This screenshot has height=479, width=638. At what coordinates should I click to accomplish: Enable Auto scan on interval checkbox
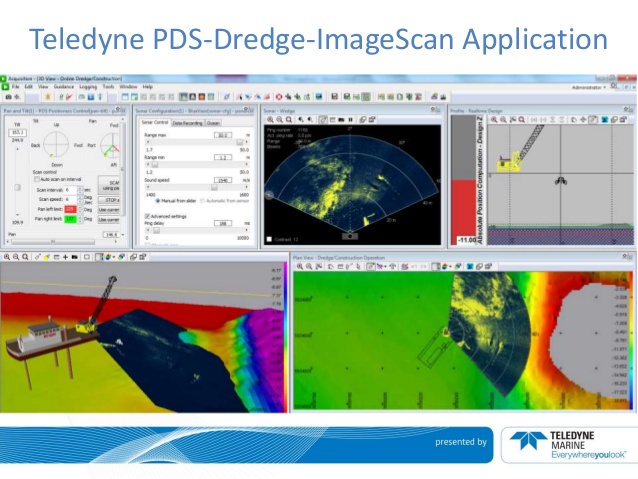tap(37, 179)
